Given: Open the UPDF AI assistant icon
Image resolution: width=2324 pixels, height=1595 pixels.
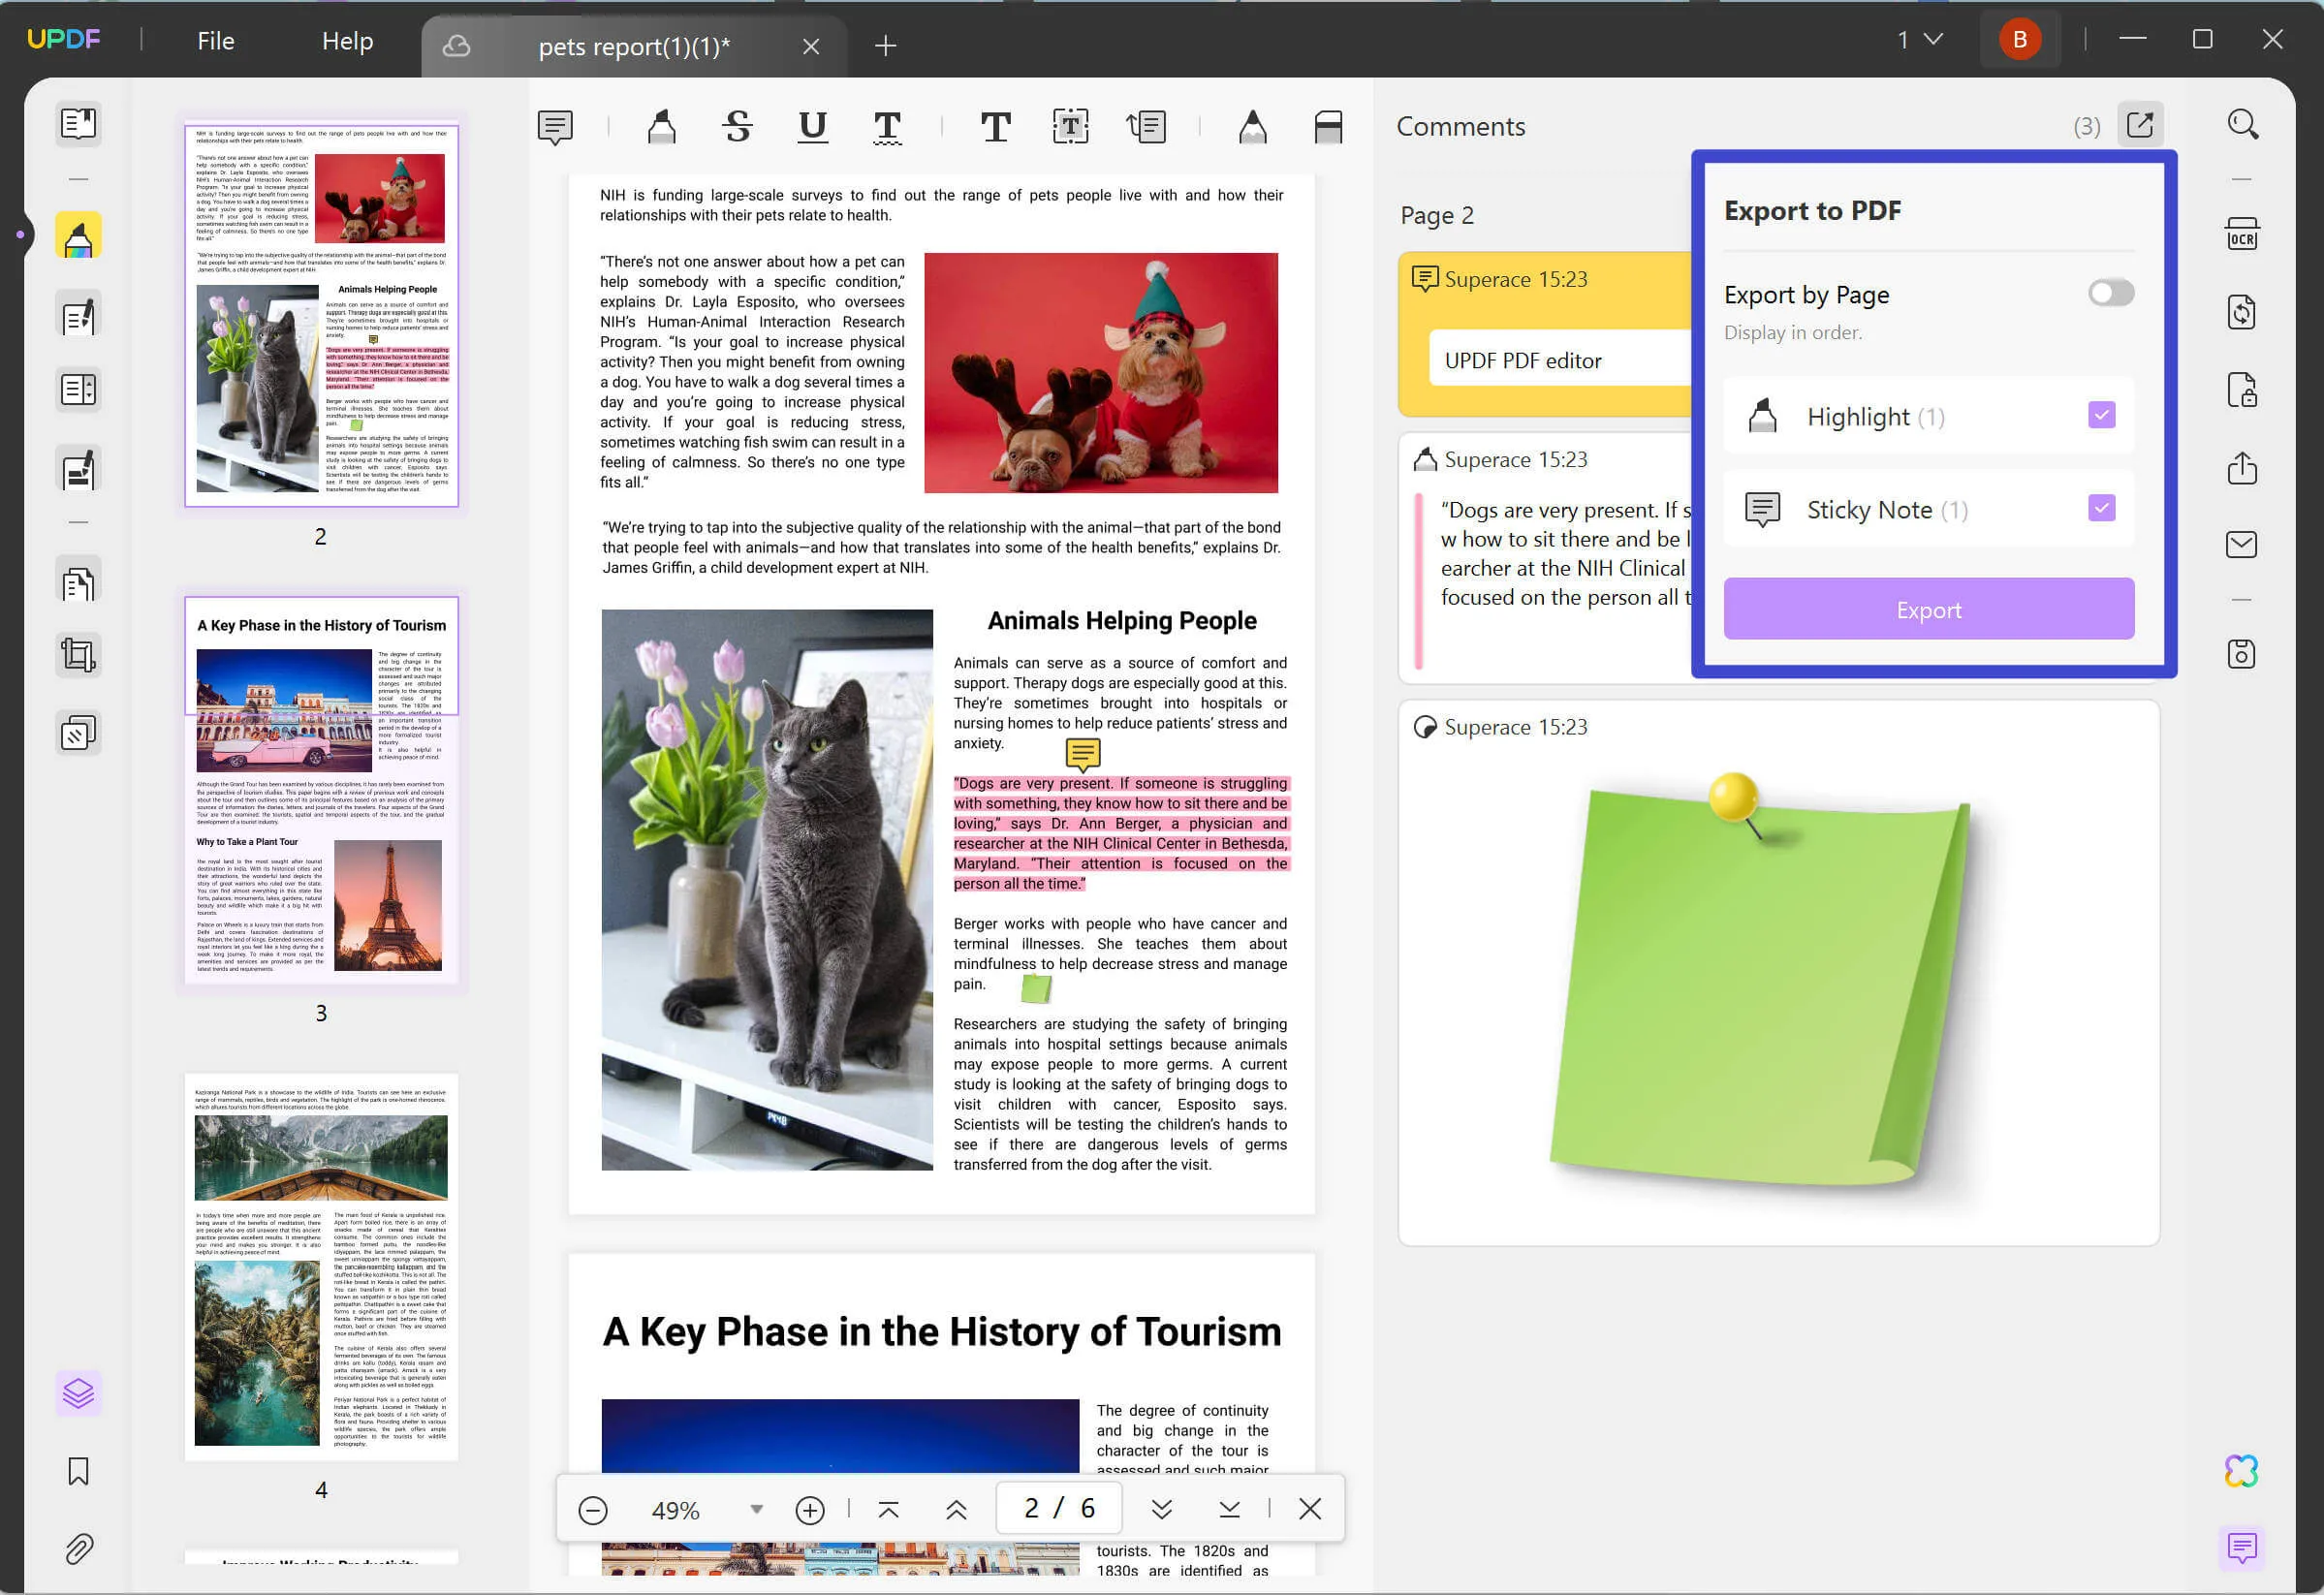Looking at the screenshot, I should click(x=2242, y=1471).
